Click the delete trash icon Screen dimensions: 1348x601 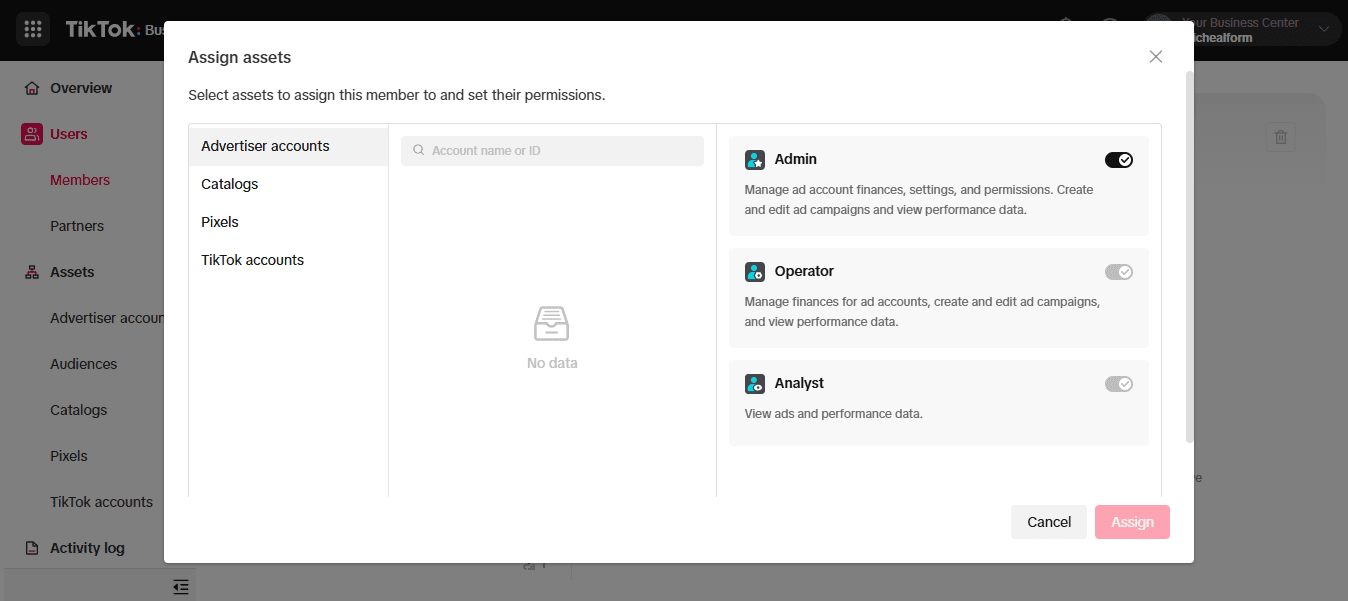[1281, 137]
